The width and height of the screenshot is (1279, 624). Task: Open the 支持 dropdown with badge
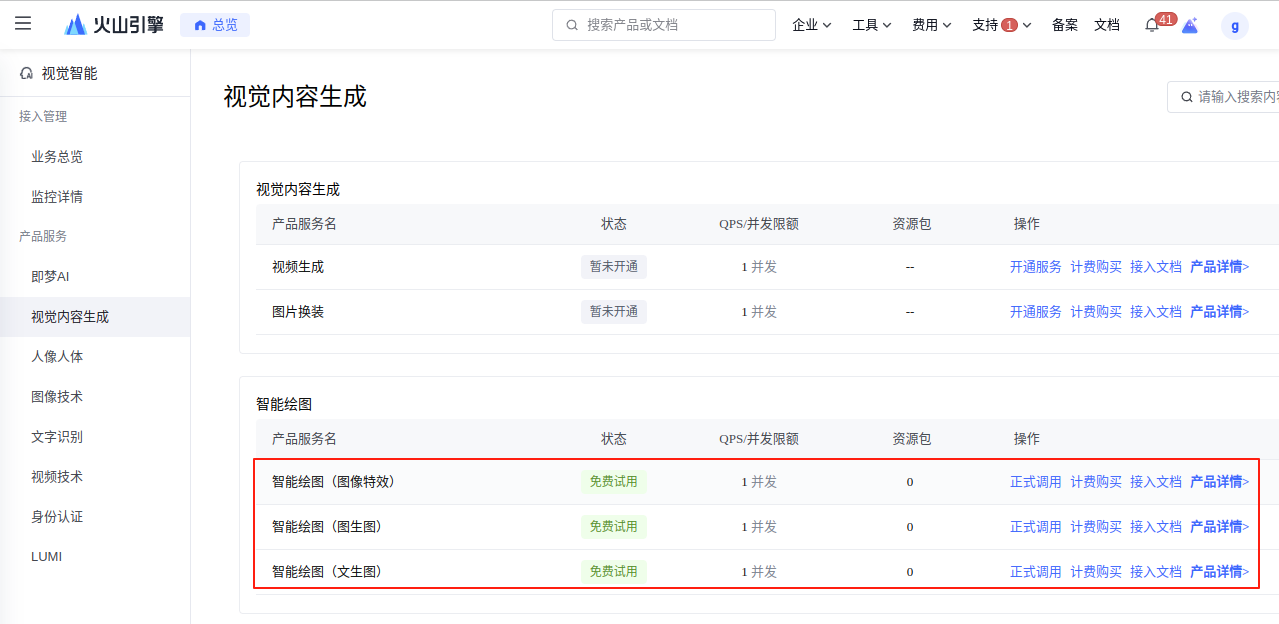point(1002,25)
